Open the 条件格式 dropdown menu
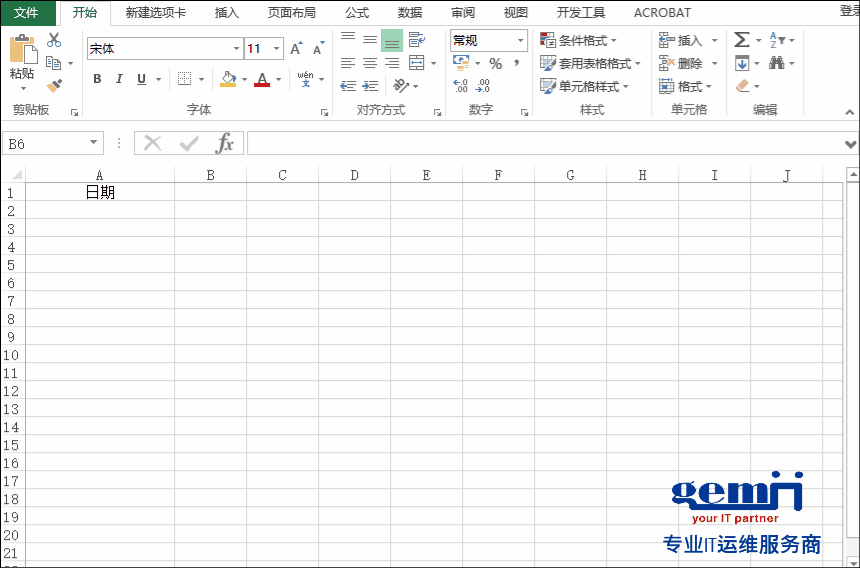860x568 pixels. coord(579,40)
